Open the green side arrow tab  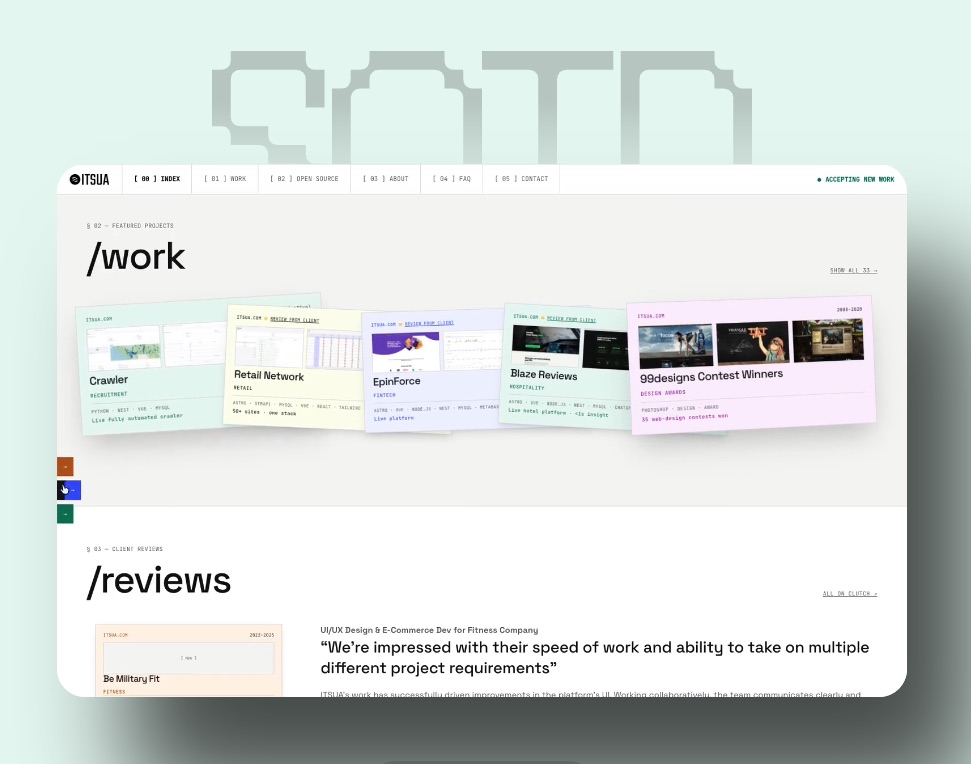click(65, 514)
